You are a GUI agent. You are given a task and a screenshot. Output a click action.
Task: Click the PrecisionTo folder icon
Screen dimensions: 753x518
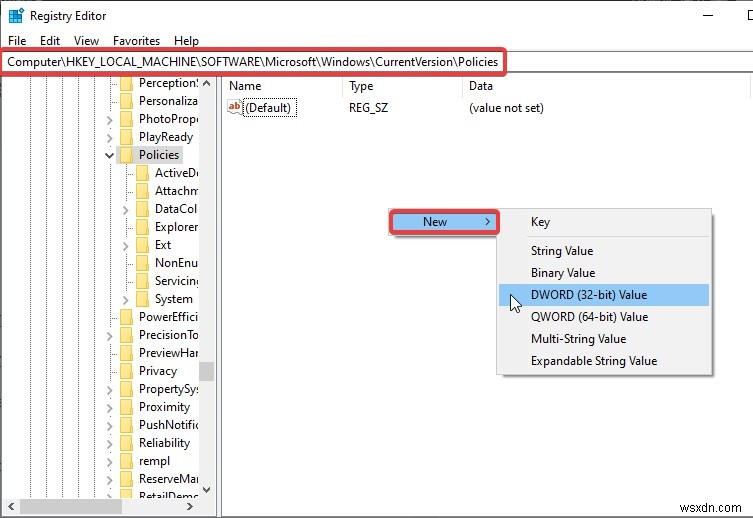tap(126, 335)
